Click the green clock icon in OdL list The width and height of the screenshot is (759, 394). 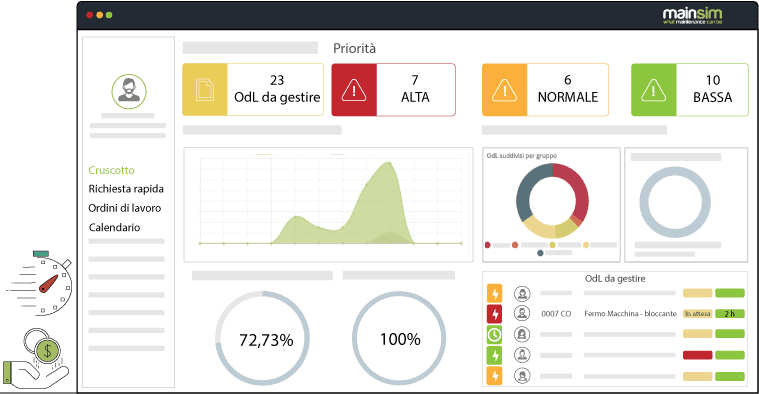click(x=495, y=334)
